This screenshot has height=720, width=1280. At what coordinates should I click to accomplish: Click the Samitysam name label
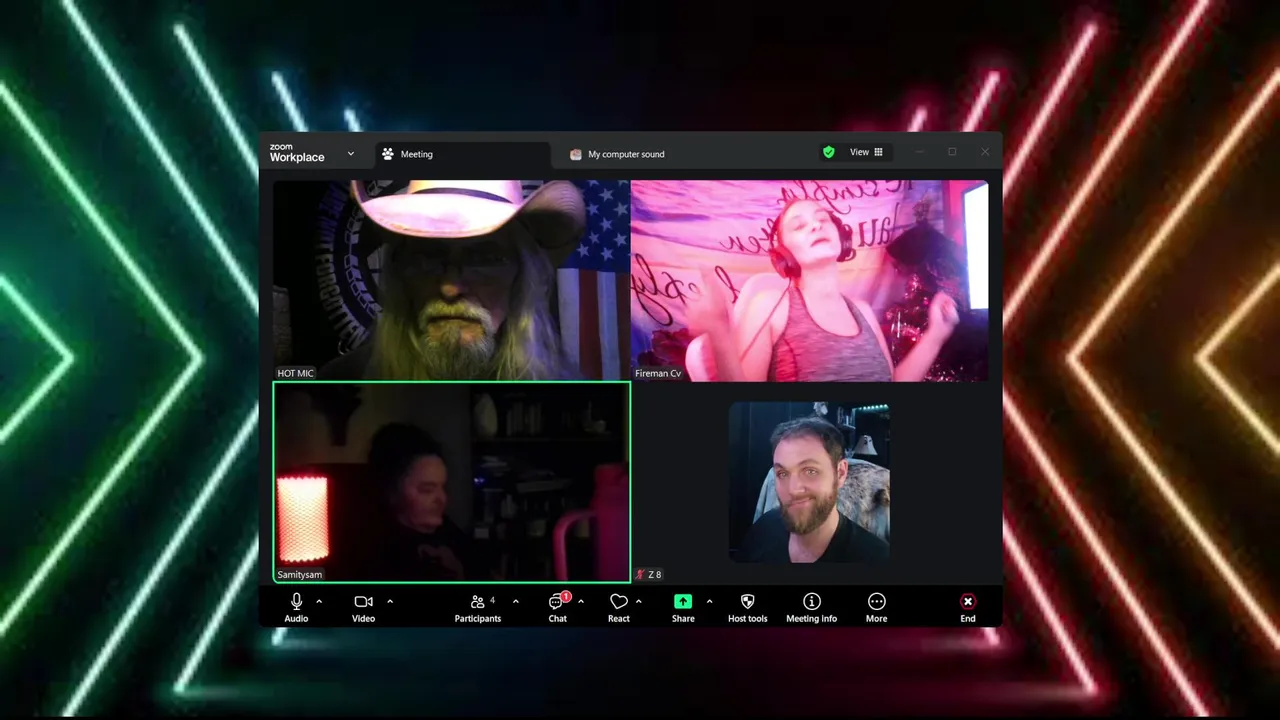coord(300,575)
